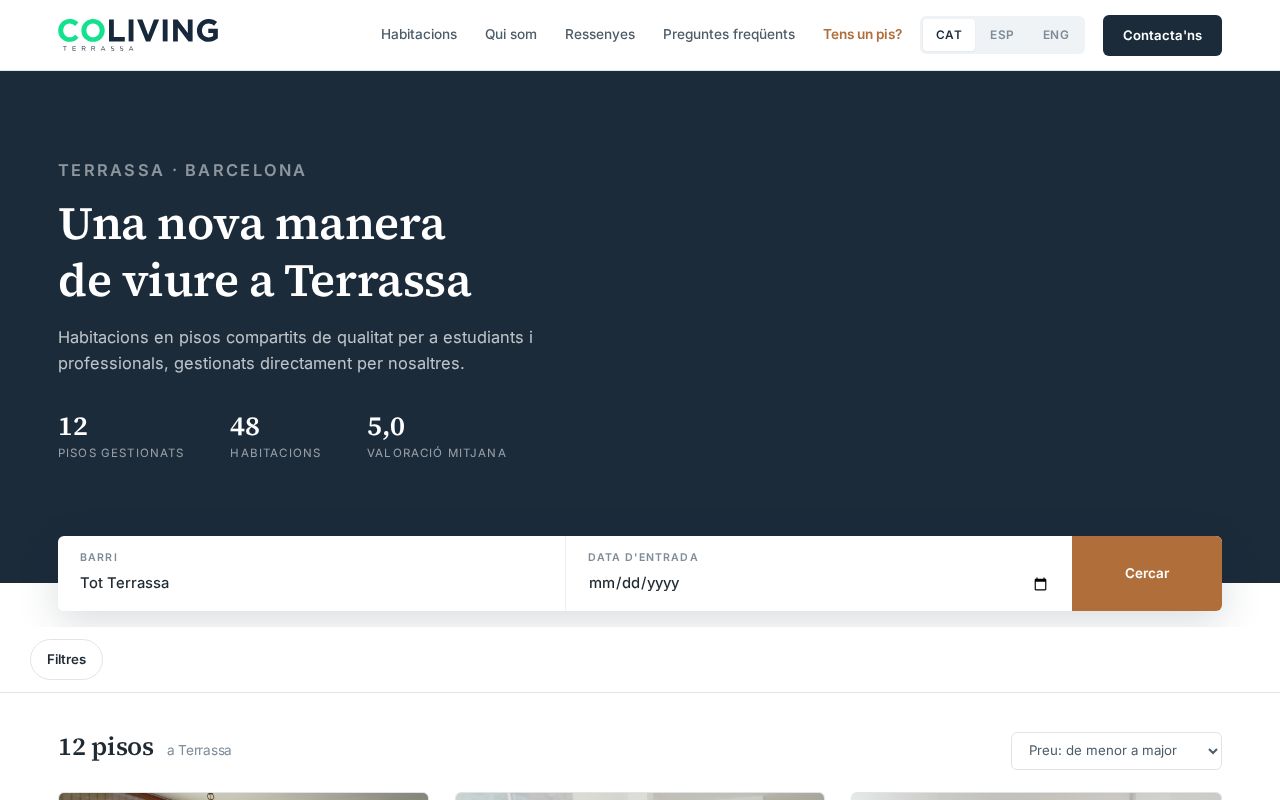Open the Barri selector showing Tot Terrassa
This screenshot has height=800, width=1280.
[311, 574]
